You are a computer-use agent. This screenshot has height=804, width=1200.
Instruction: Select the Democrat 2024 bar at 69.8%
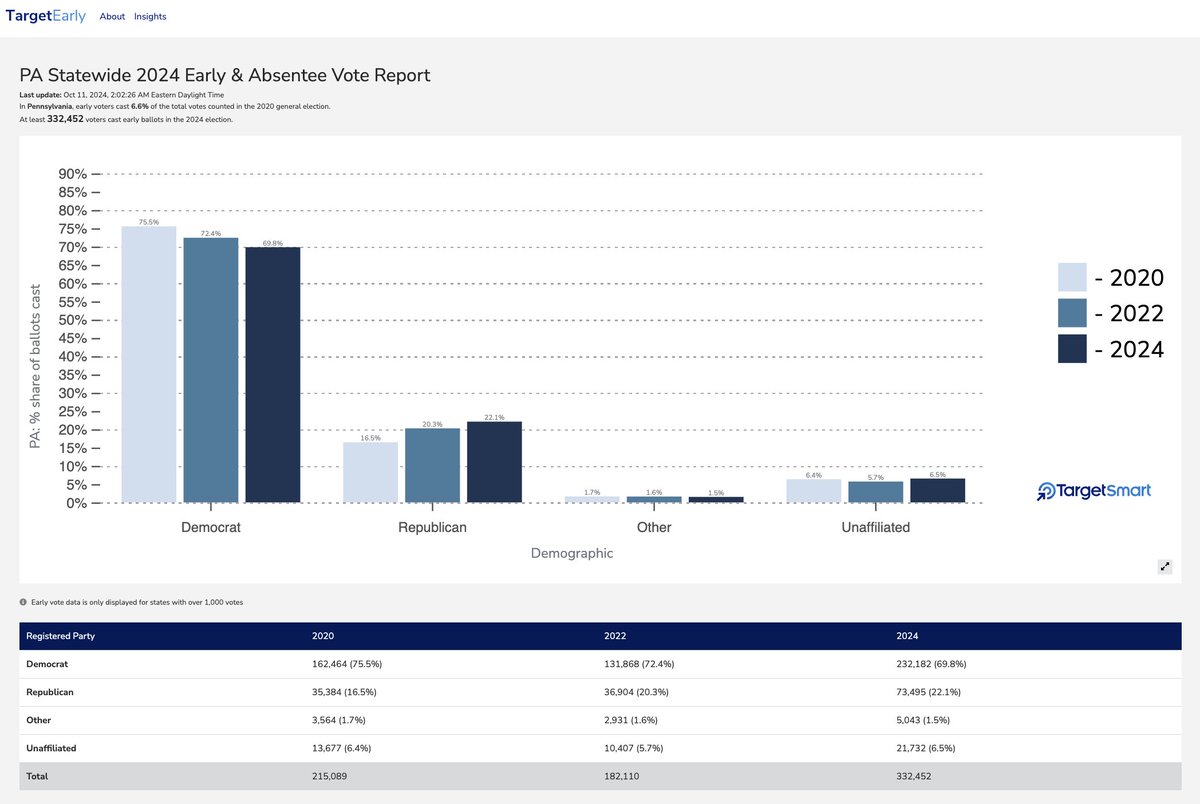pyautogui.click(x=272, y=375)
